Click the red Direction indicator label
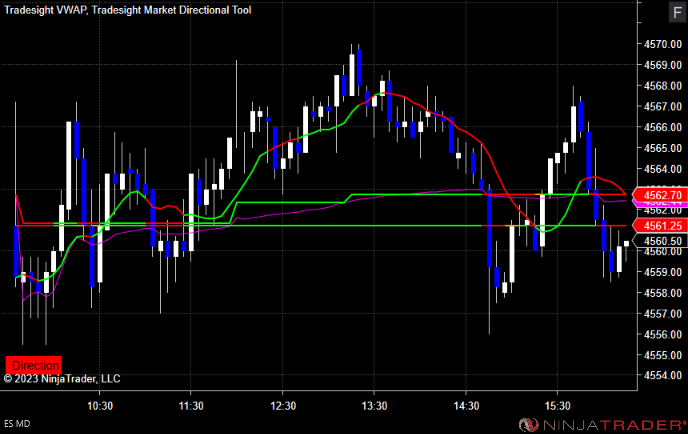The image size is (688, 434). (34, 365)
